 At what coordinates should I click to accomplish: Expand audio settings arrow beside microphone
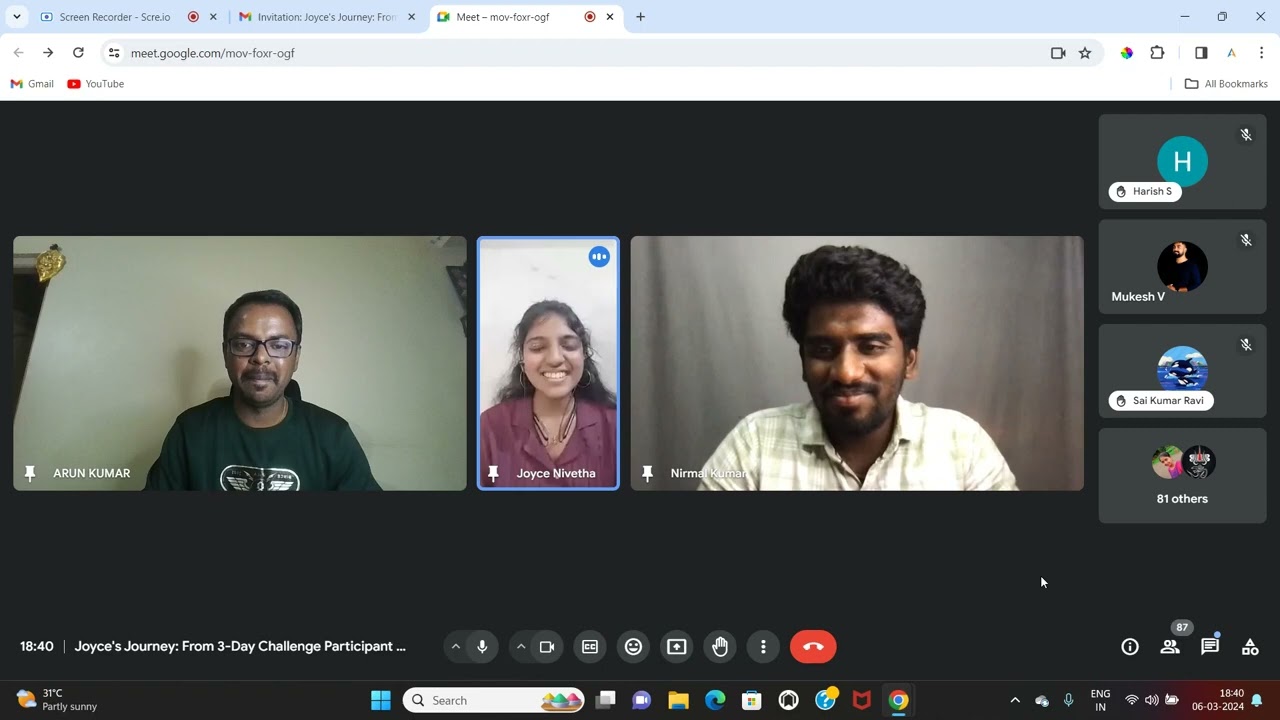455,647
